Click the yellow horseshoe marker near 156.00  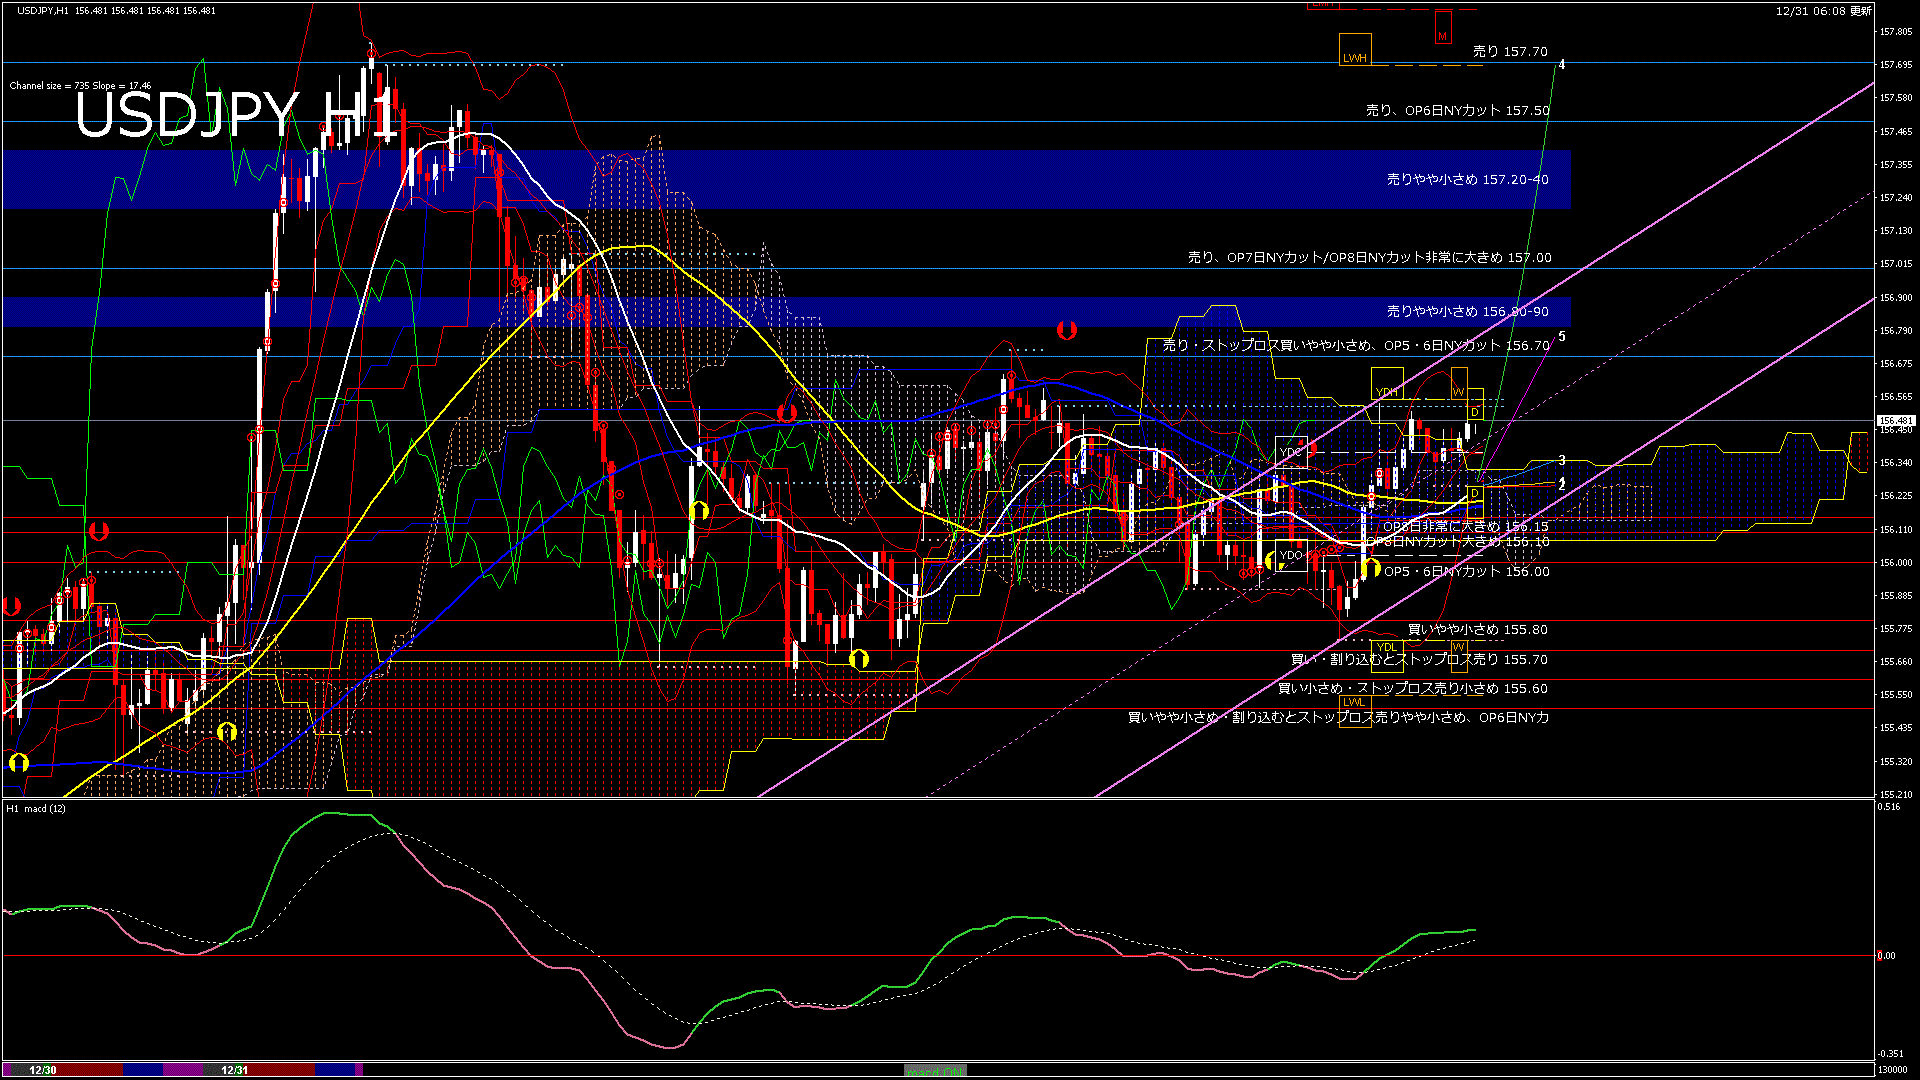pyautogui.click(x=1371, y=568)
